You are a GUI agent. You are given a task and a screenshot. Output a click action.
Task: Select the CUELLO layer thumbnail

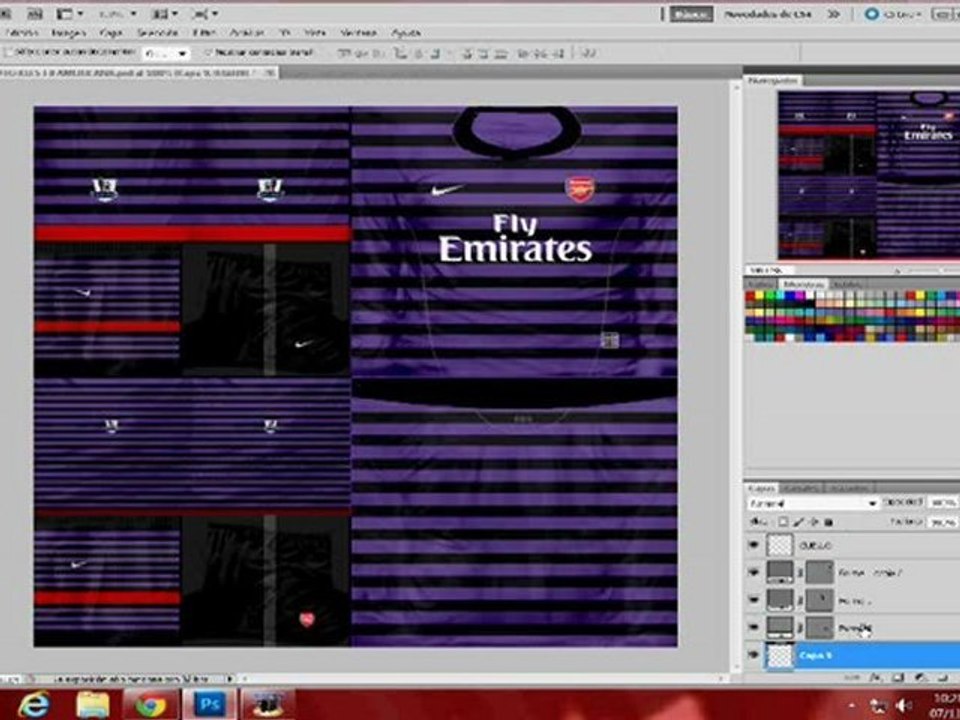point(780,544)
